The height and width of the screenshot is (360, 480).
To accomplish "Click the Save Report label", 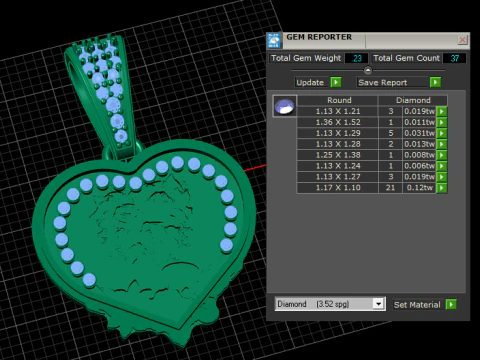I will pyautogui.click(x=383, y=82).
